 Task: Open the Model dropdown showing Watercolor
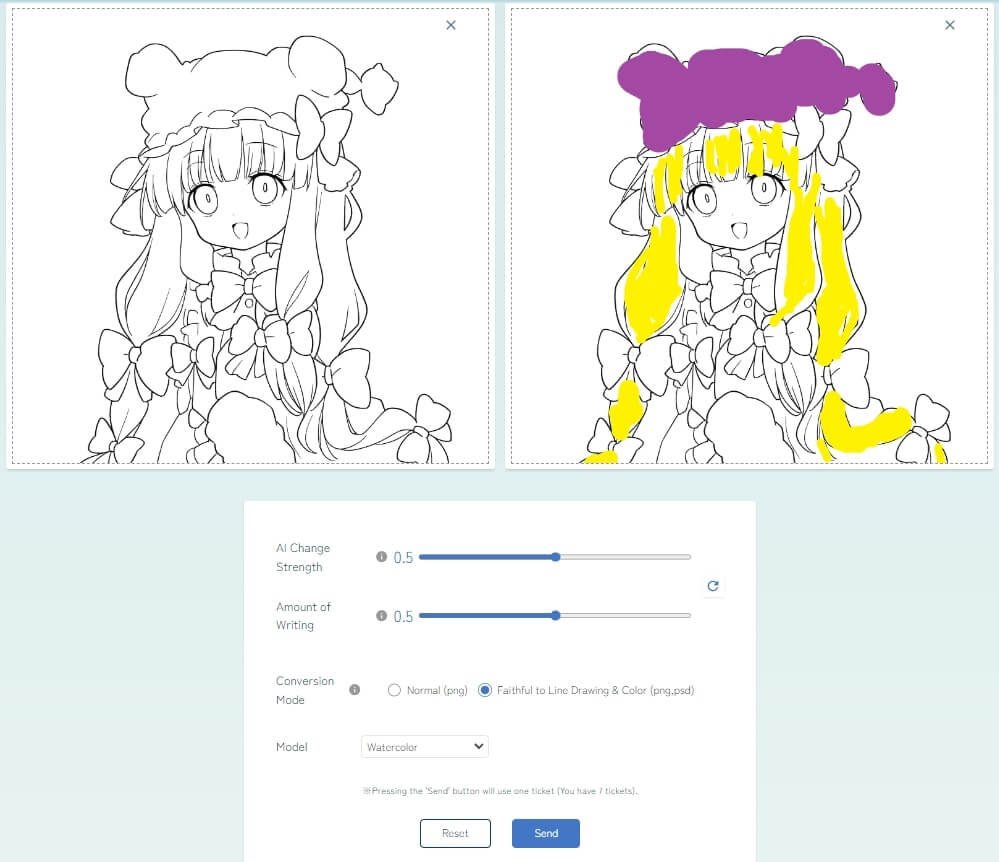pos(425,747)
